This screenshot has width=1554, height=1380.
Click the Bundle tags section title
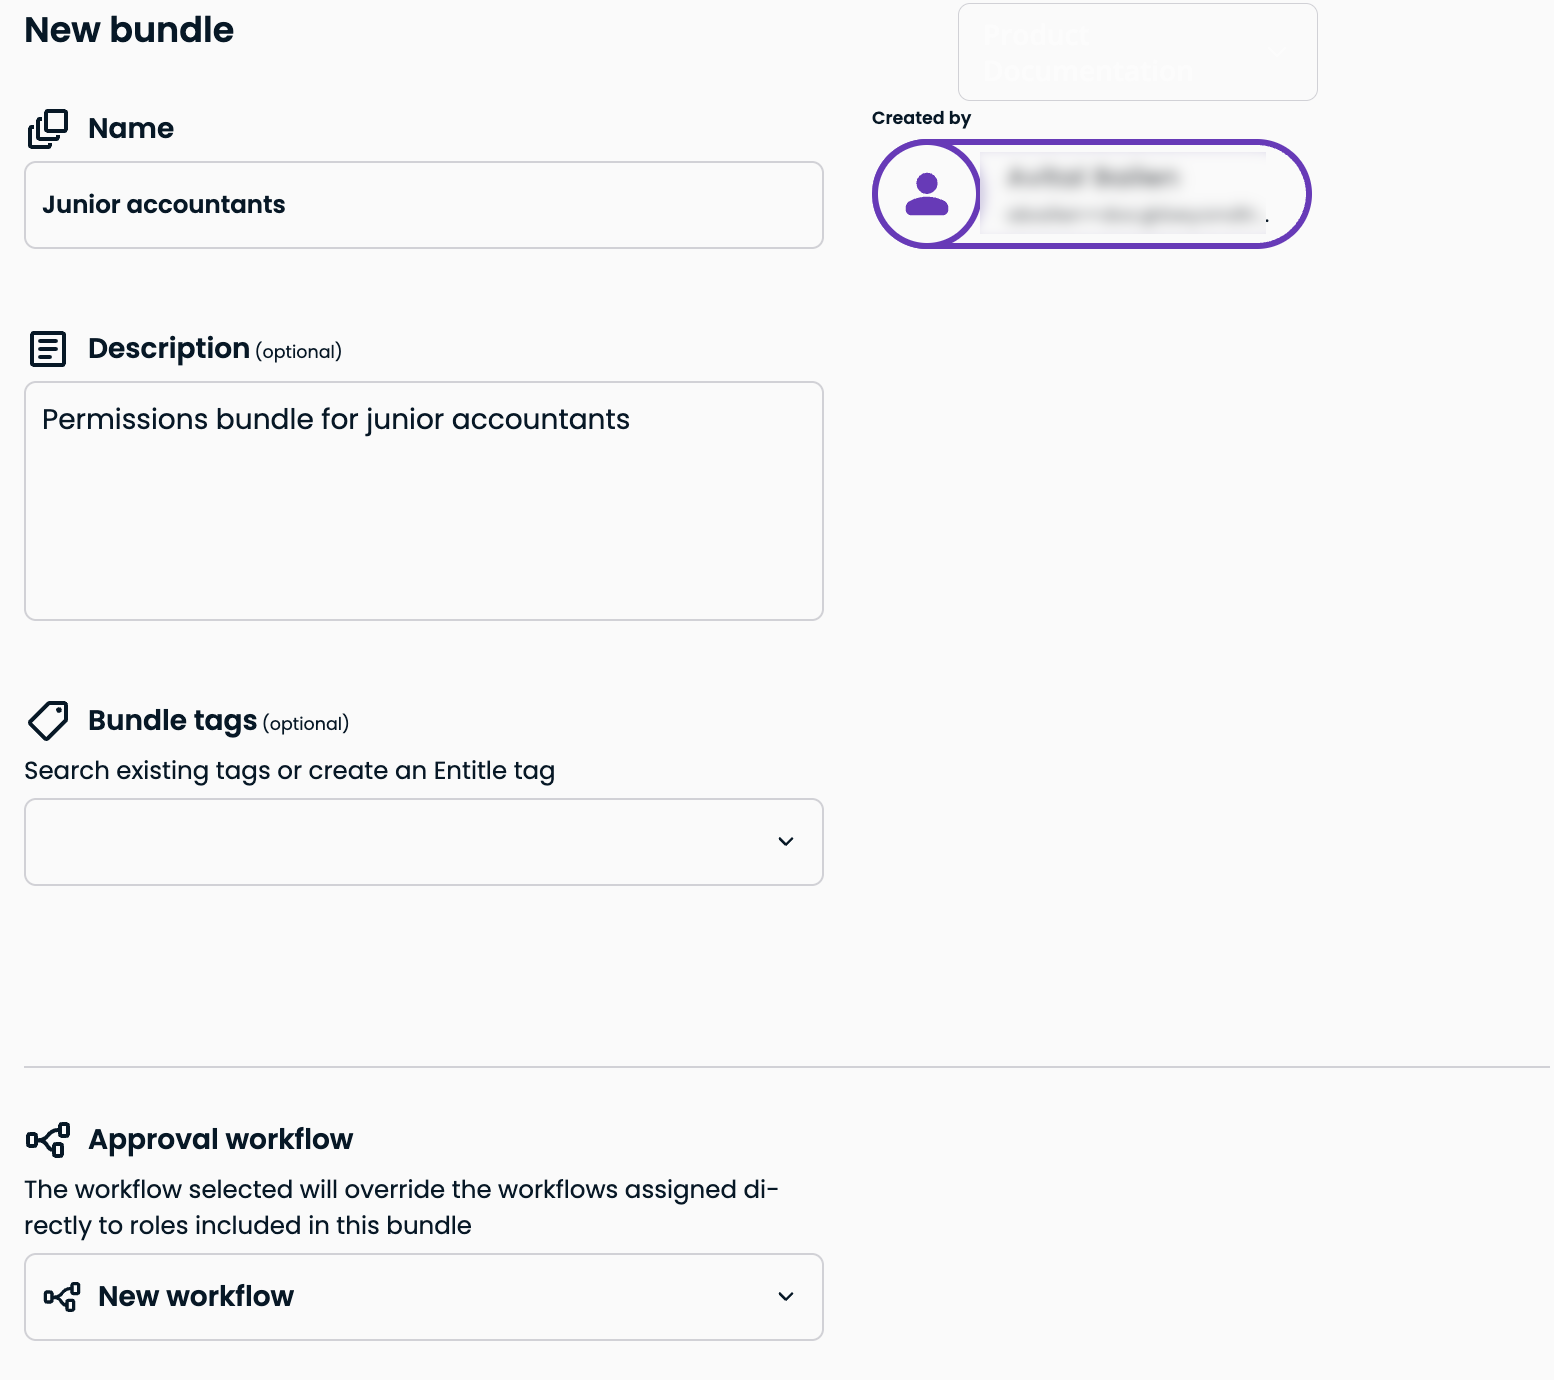pos(173,721)
